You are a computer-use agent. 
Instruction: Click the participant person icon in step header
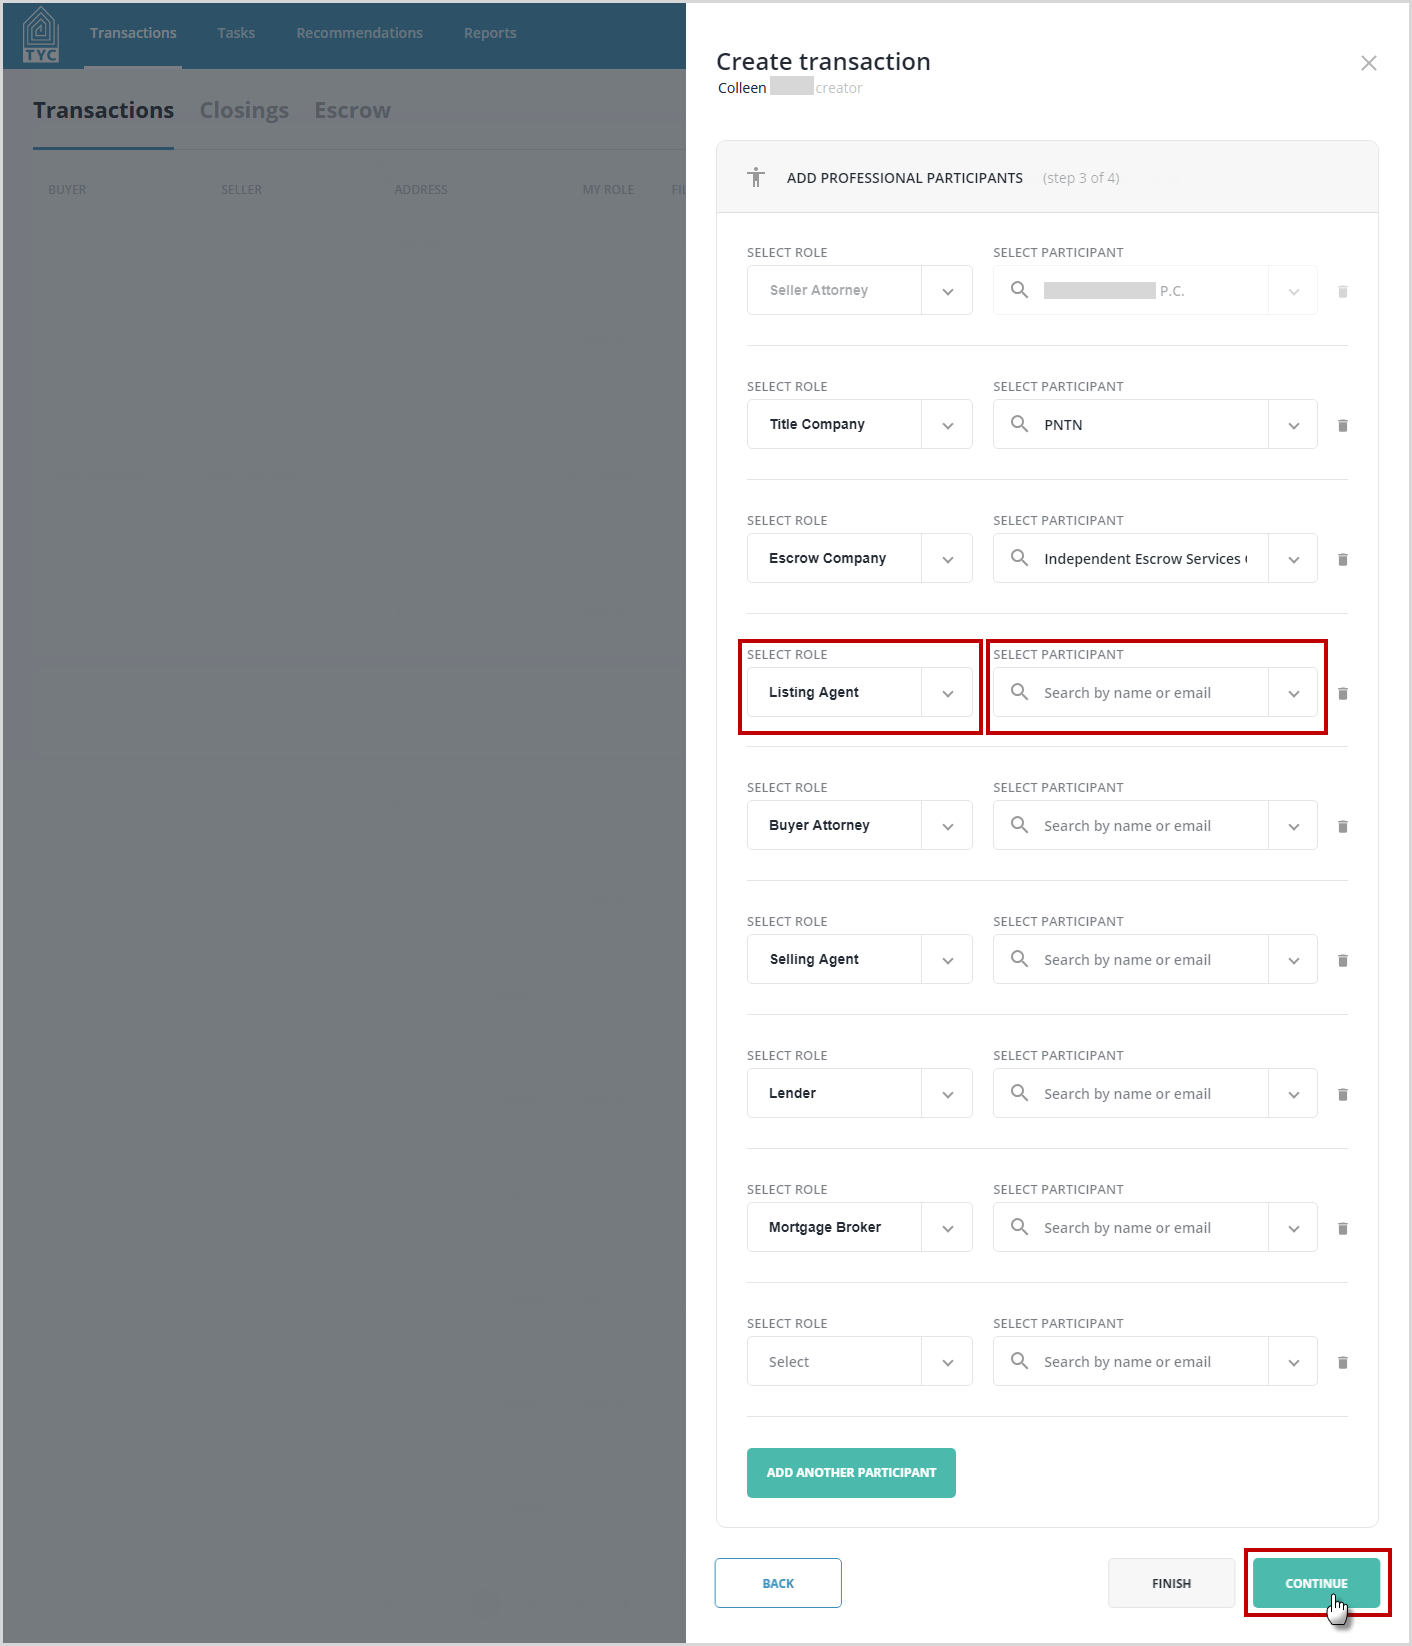756,177
